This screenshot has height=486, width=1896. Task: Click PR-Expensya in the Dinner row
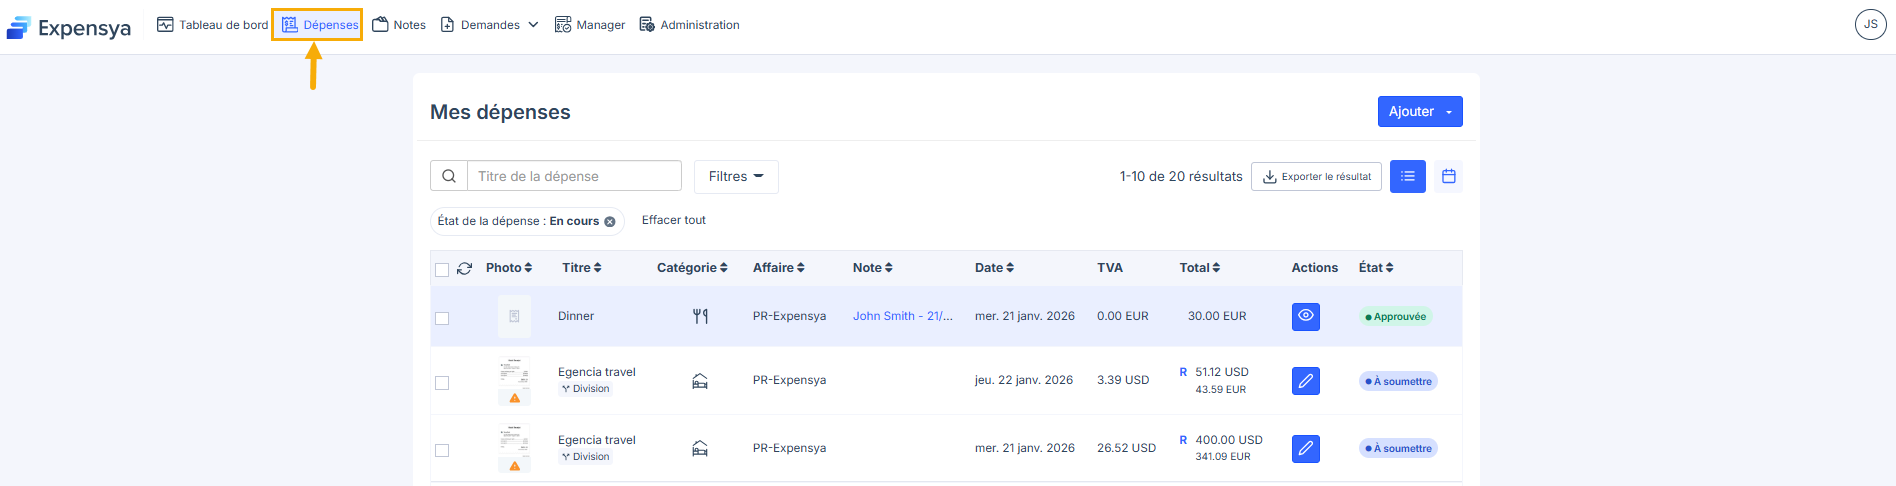(x=789, y=316)
